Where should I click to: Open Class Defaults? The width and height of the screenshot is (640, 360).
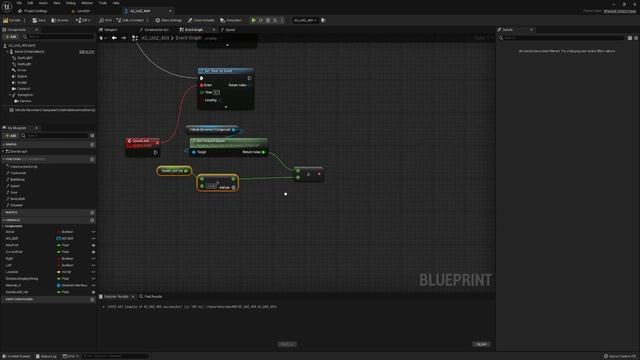(x=201, y=20)
